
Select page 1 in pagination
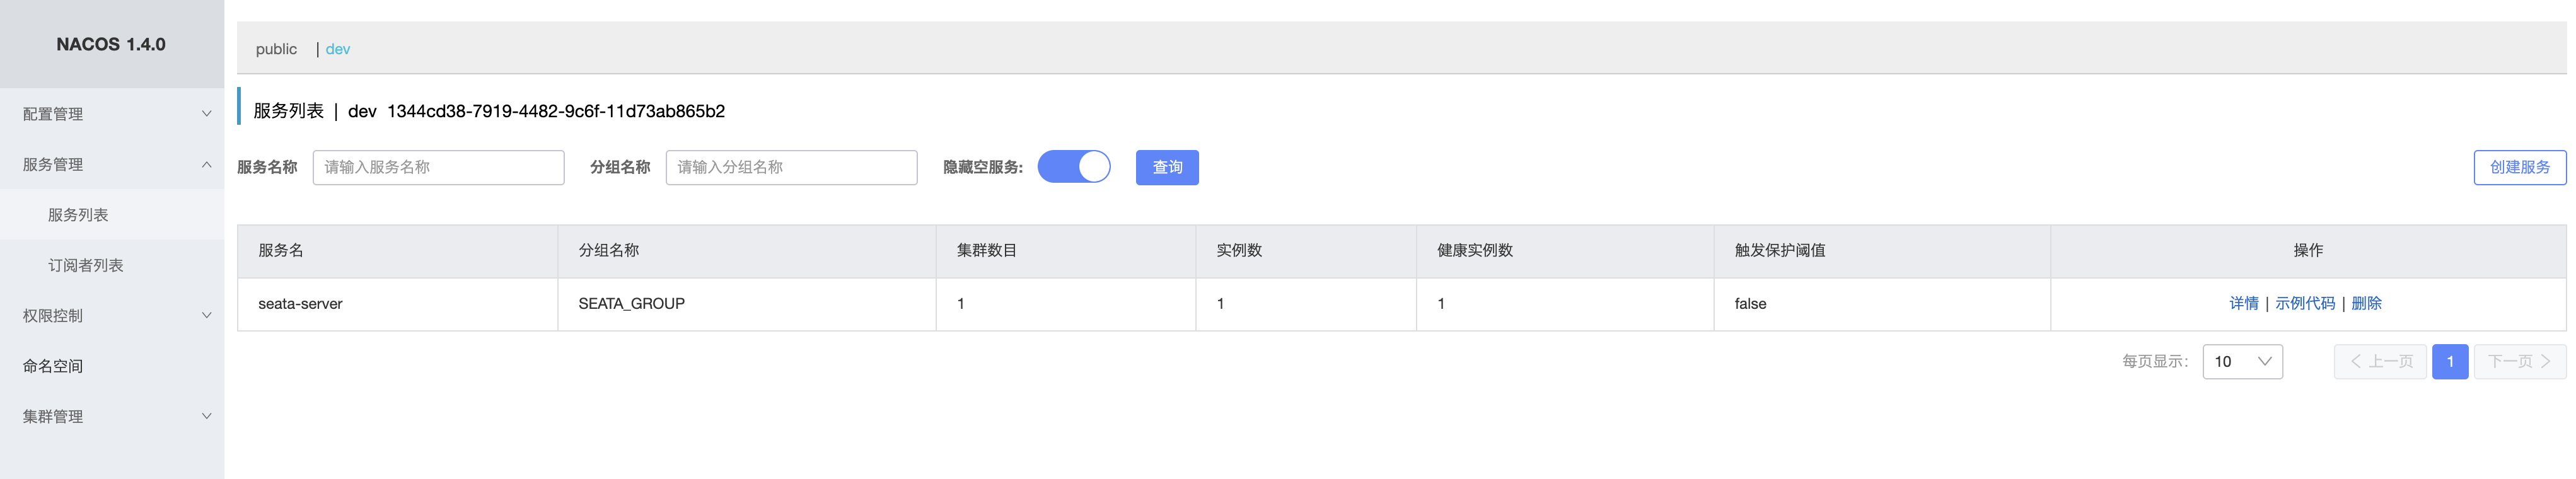tap(2449, 361)
